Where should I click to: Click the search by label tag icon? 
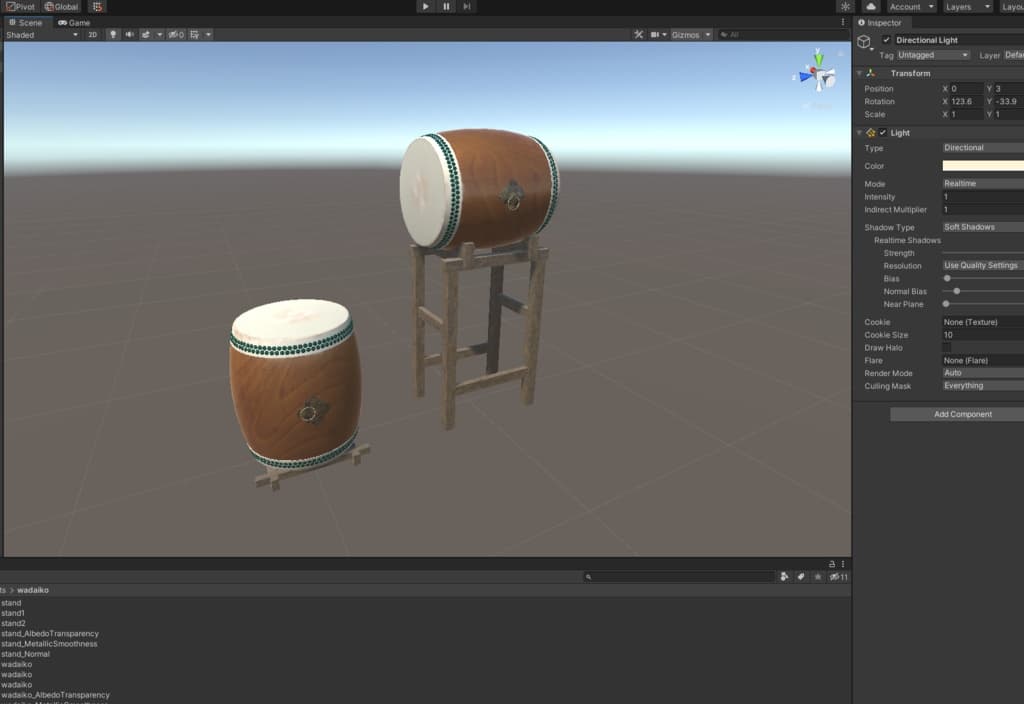[x=800, y=577]
